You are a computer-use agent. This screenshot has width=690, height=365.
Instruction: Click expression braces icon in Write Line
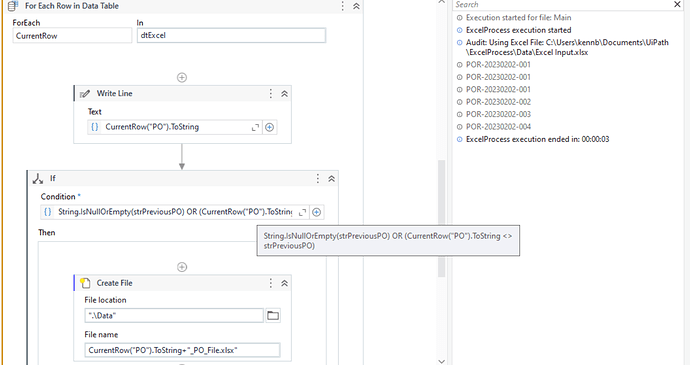95,127
